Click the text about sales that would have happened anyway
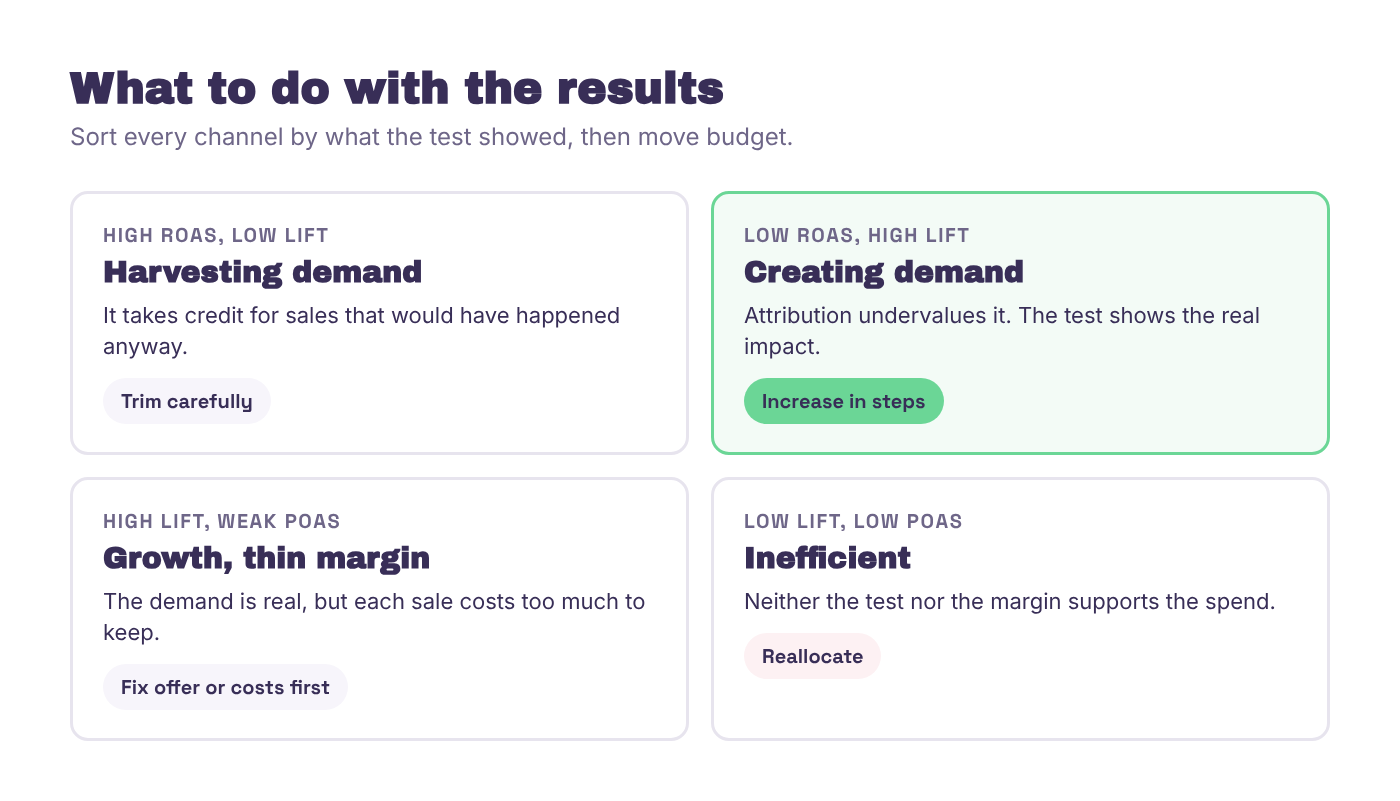1400x801 pixels. pos(361,331)
